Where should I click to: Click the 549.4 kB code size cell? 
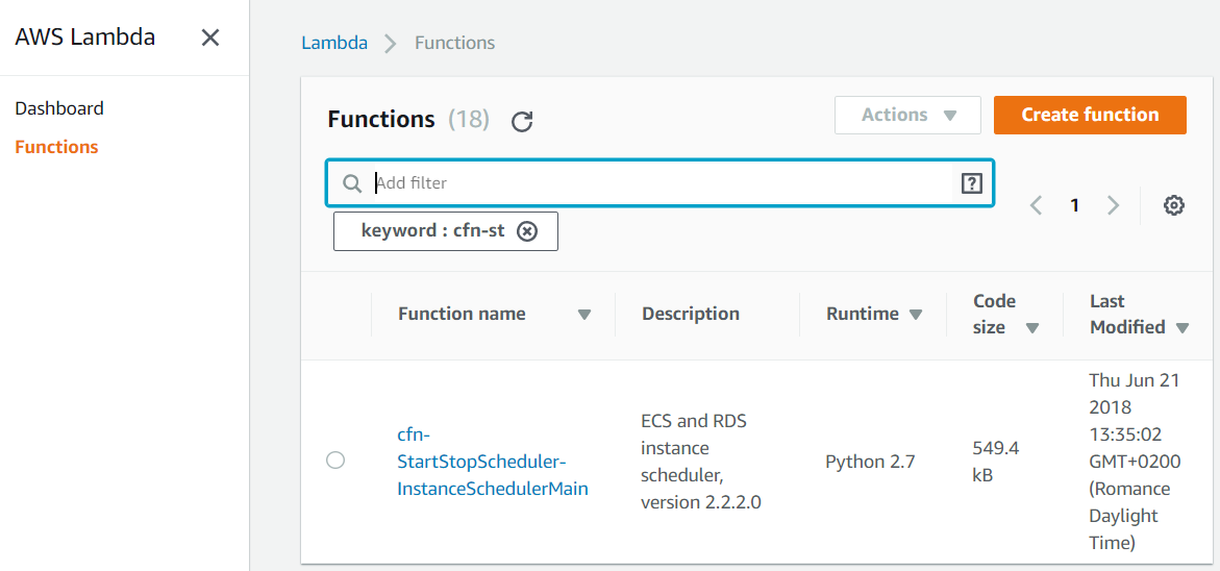996,461
